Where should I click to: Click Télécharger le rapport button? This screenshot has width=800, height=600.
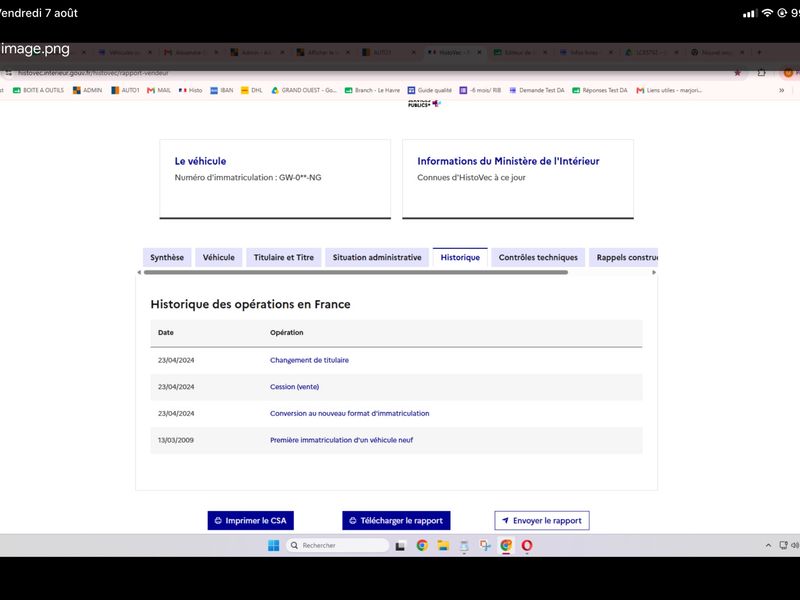pos(396,520)
